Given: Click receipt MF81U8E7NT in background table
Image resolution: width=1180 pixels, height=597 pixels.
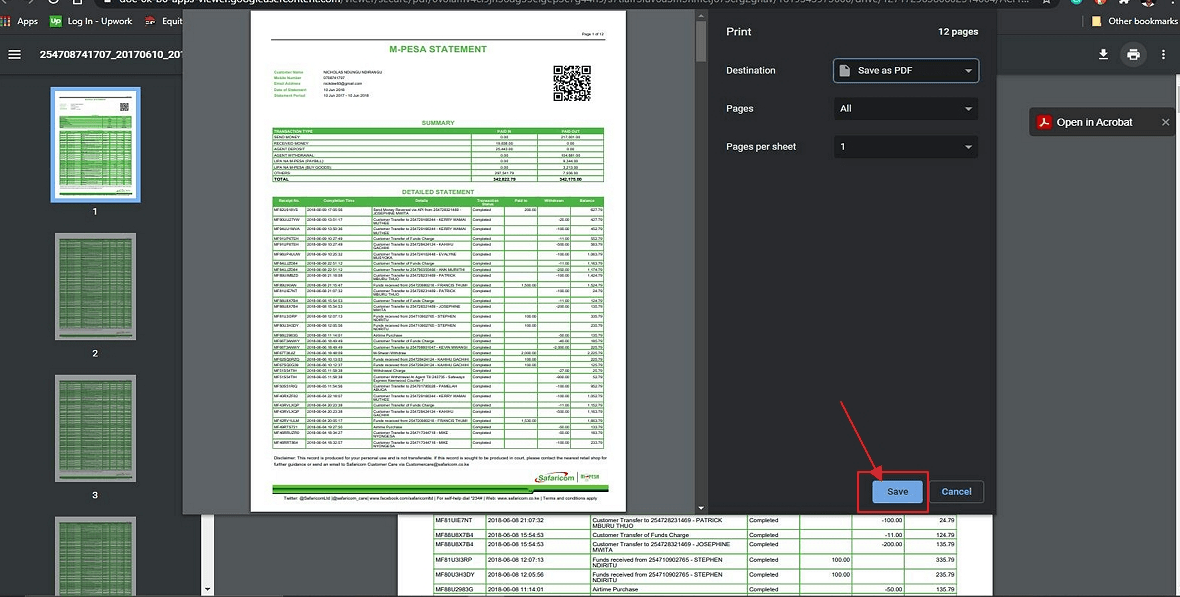Looking at the screenshot, I should coord(454,520).
